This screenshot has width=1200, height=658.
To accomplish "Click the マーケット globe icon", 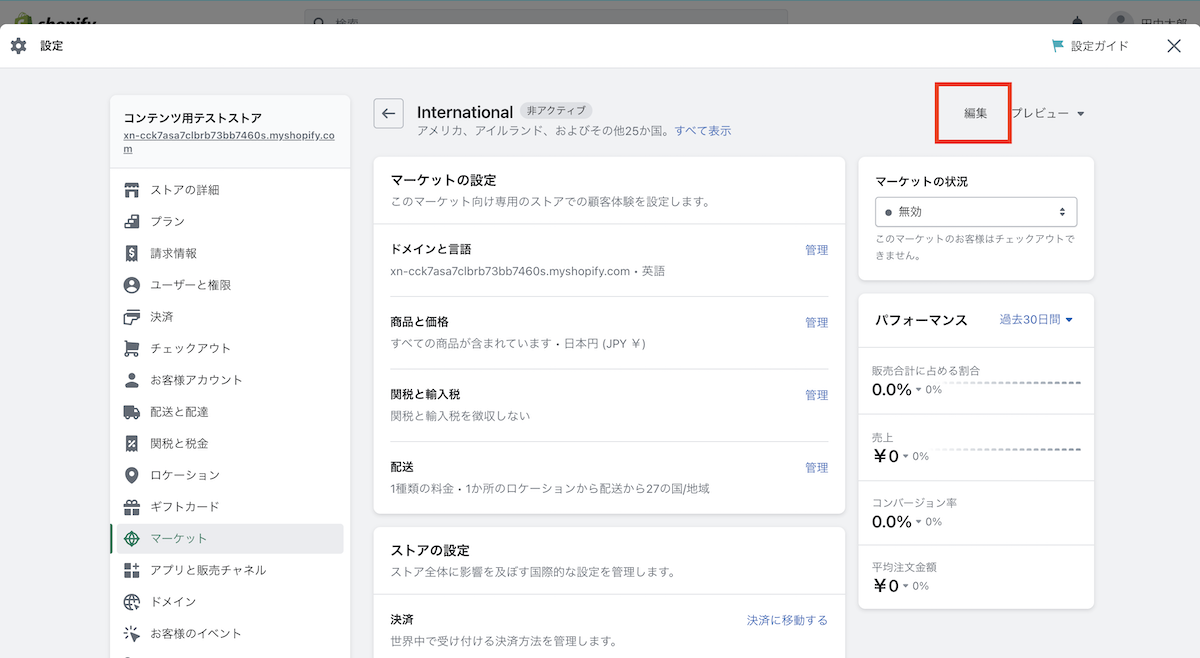I will coord(131,539).
